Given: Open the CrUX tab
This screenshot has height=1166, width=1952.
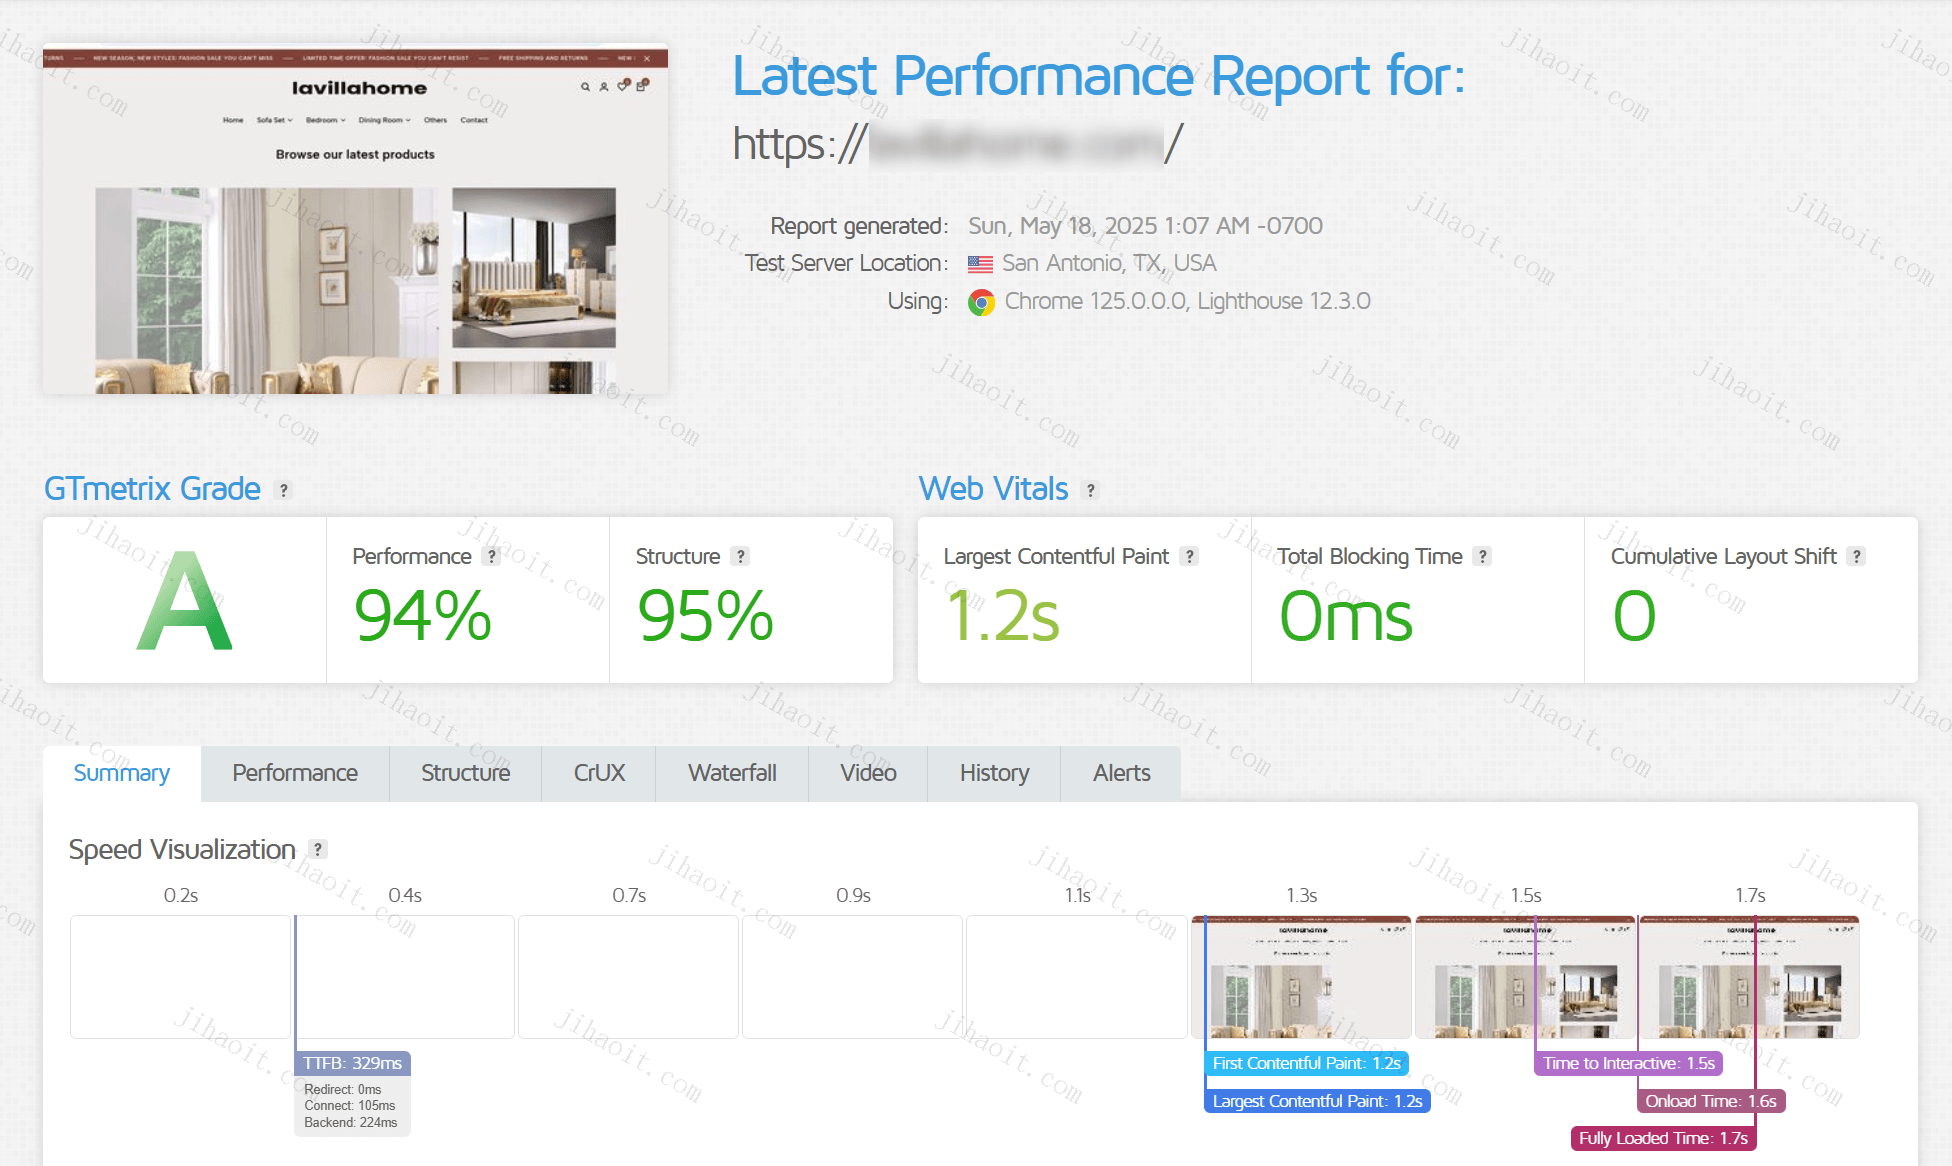Looking at the screenshot, I should 599,773.
